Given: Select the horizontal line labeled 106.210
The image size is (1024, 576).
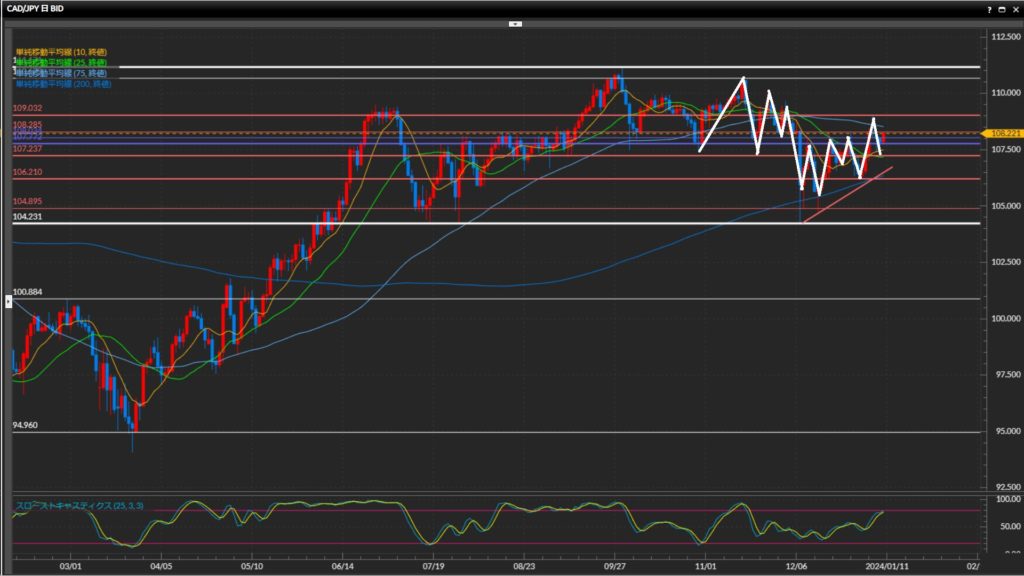Looking at the screenshot, I should tap(300, 179).
